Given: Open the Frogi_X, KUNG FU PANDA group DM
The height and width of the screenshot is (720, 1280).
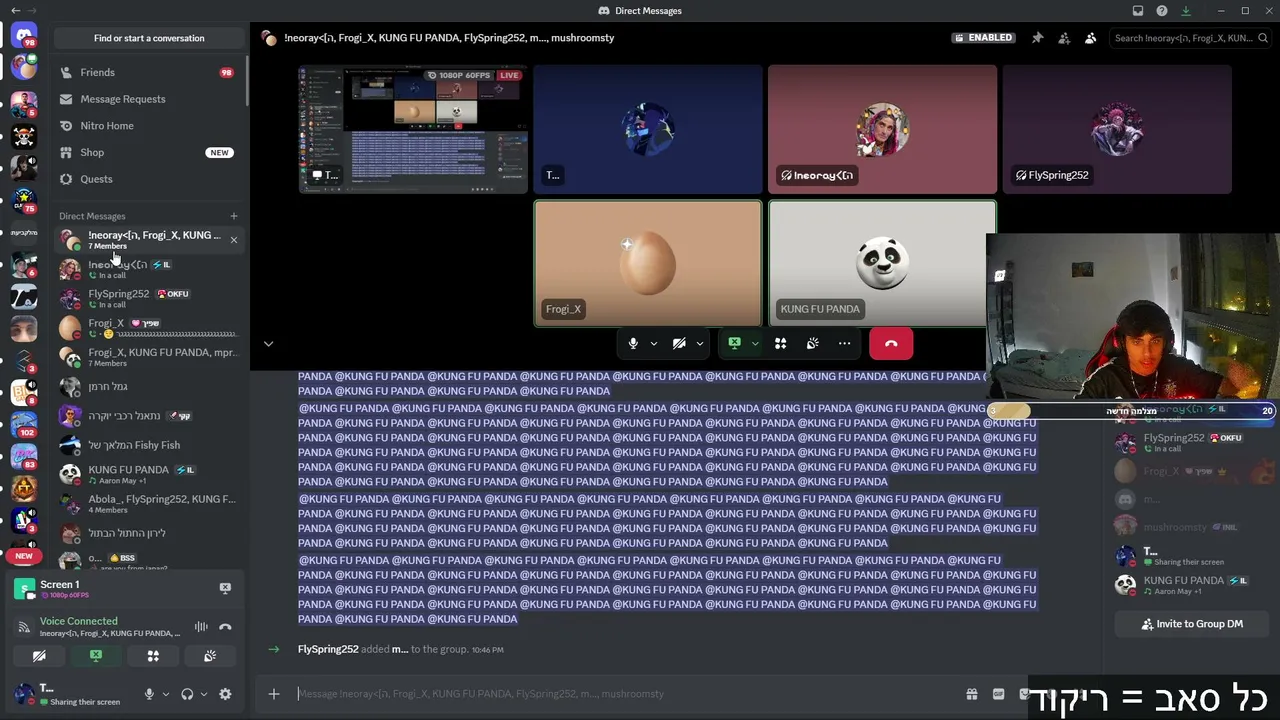Looking at the screenshot, I should 147,357.
